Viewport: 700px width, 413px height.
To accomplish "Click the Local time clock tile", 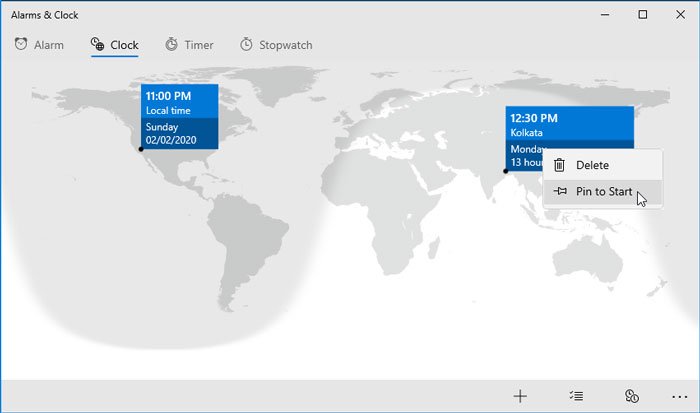I will pos(179,116).
